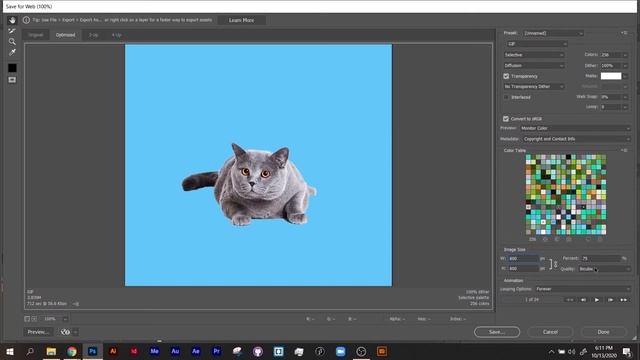Viewport: 640px width, 360px height.
Task: Switch to the Original tab
Action: (36, 35)
